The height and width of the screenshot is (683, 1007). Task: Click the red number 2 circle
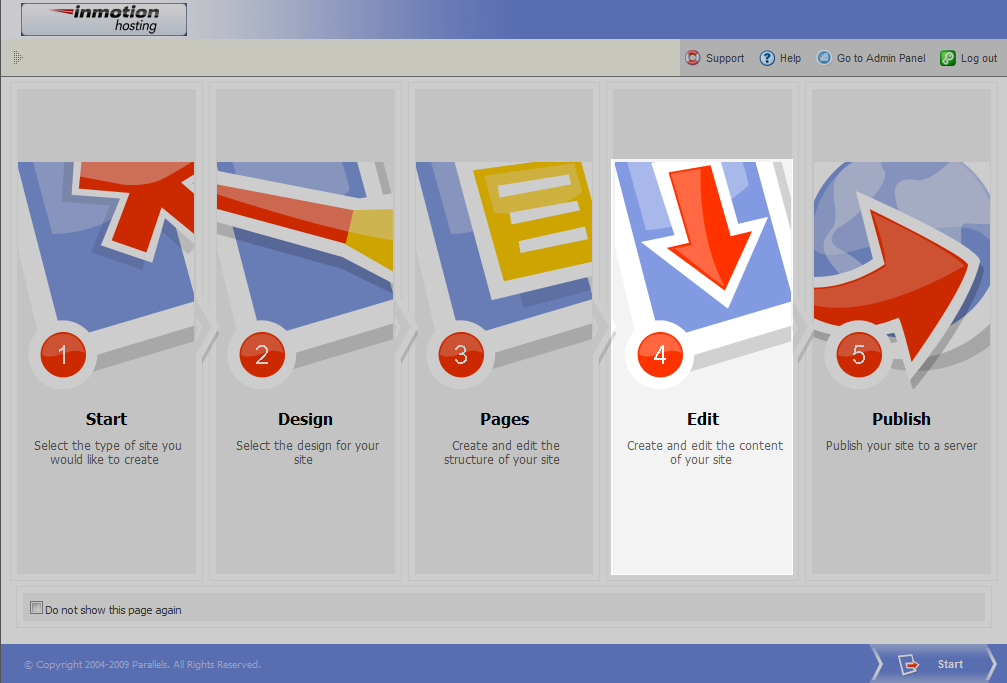click(x=262, y=355)
